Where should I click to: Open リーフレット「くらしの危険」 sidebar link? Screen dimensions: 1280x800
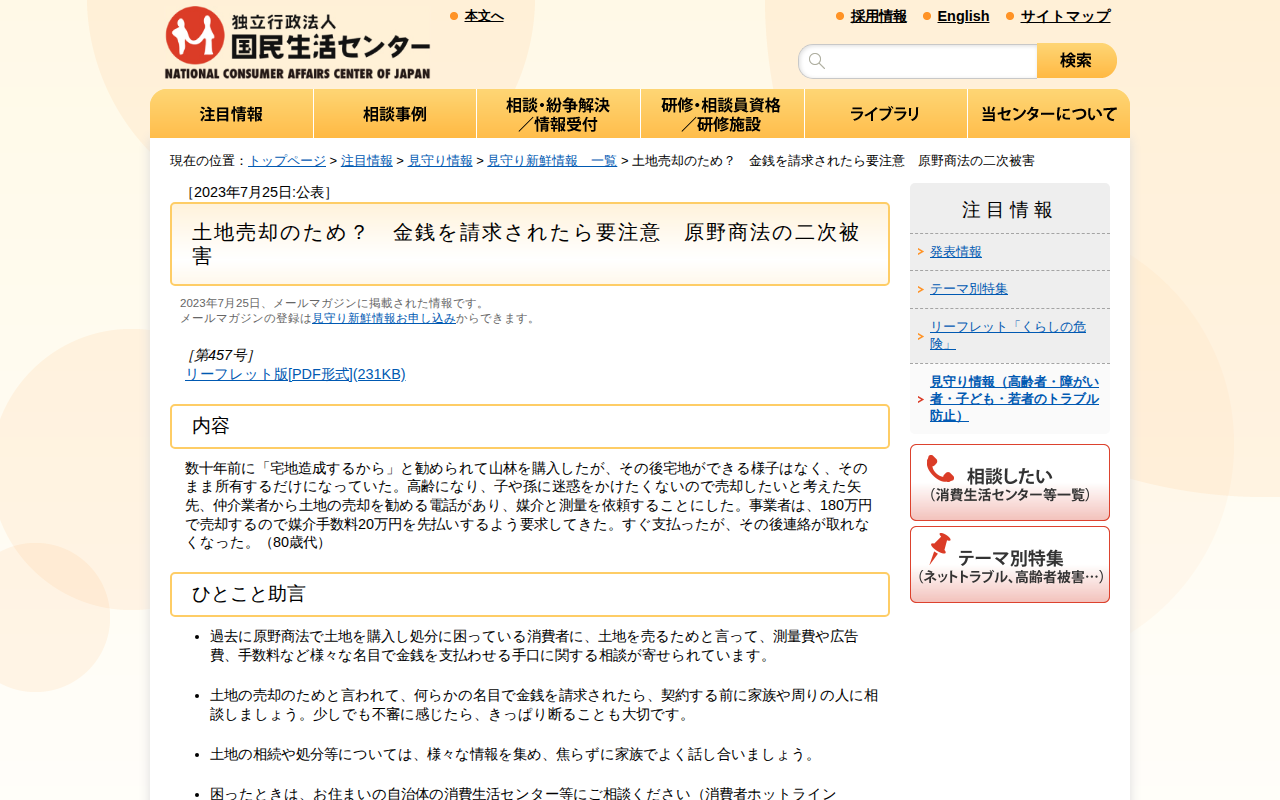pyautogui.click(x=1008, y=335)
